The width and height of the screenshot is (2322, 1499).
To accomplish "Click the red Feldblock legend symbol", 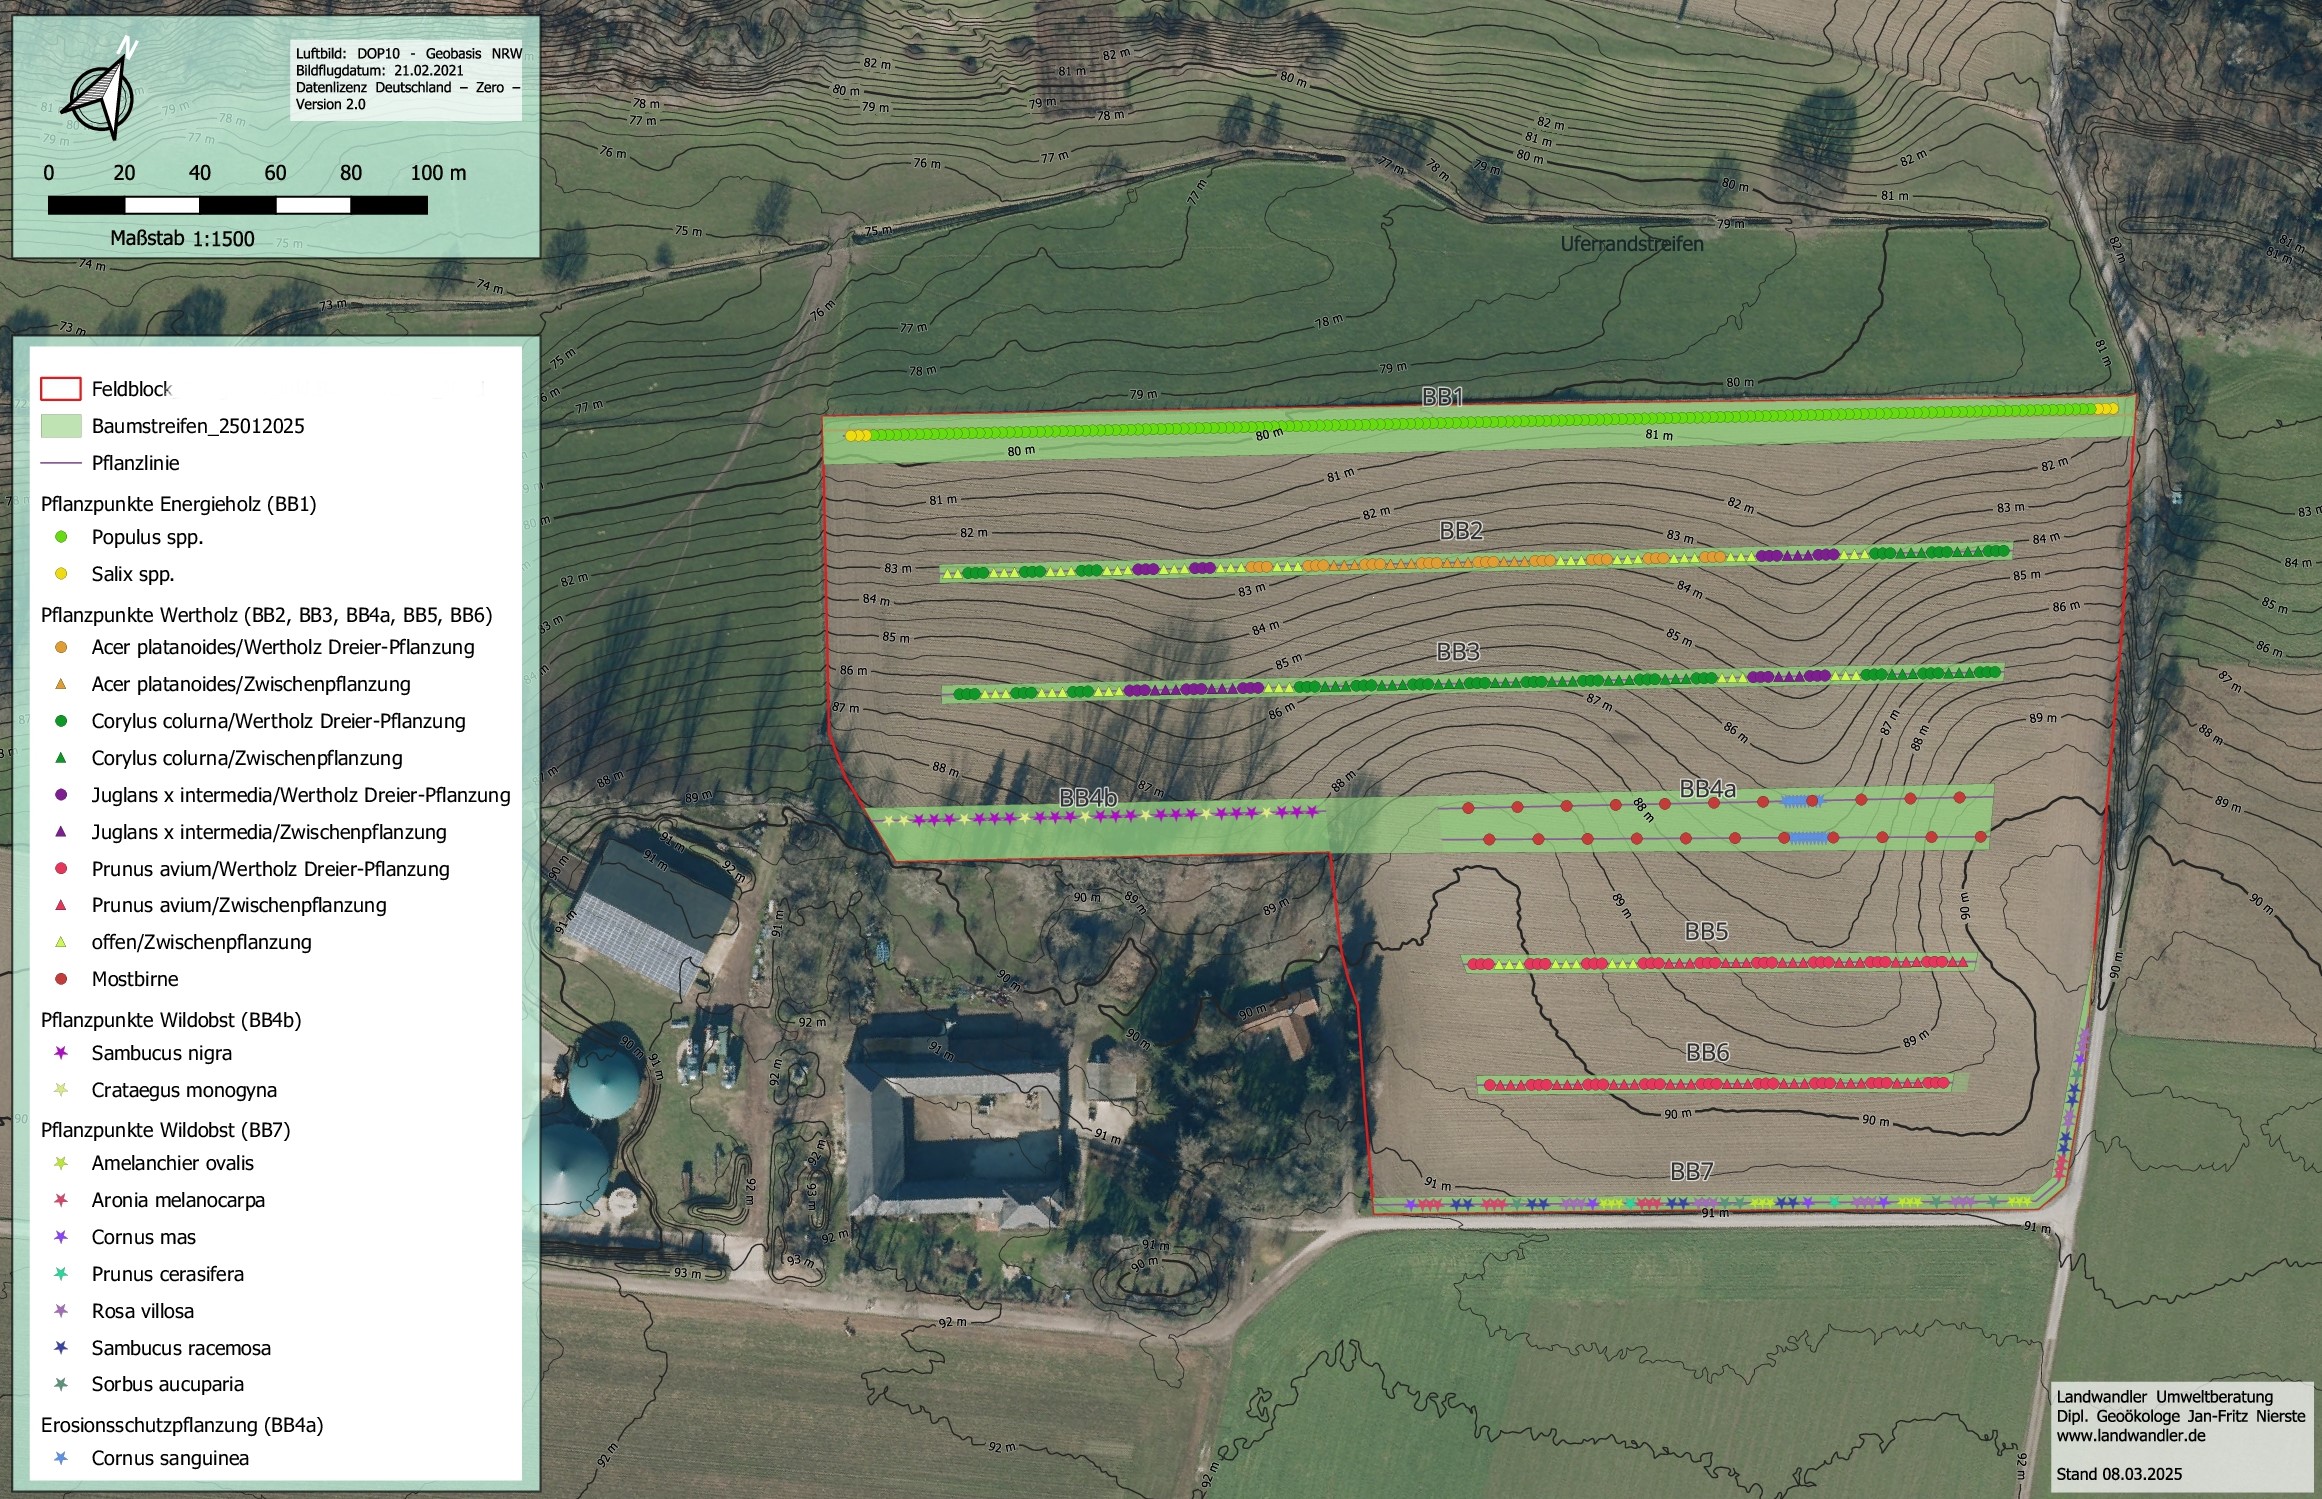I will (60, 389).
